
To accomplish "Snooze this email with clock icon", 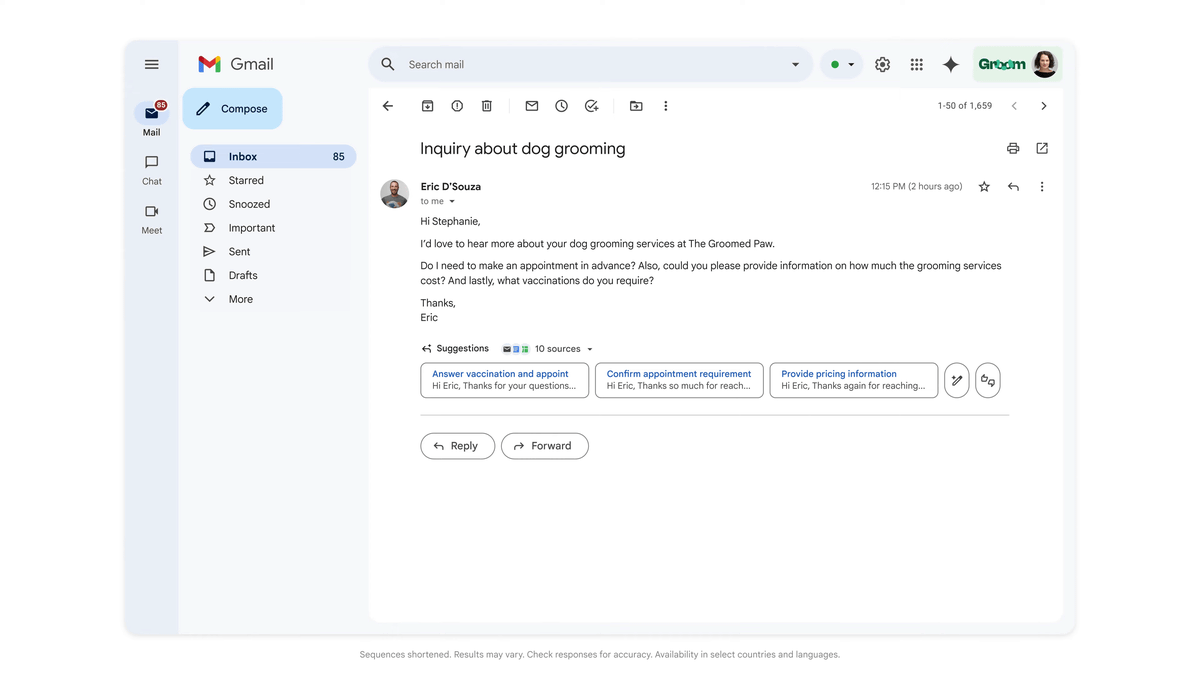I will [x=562, y=106].
